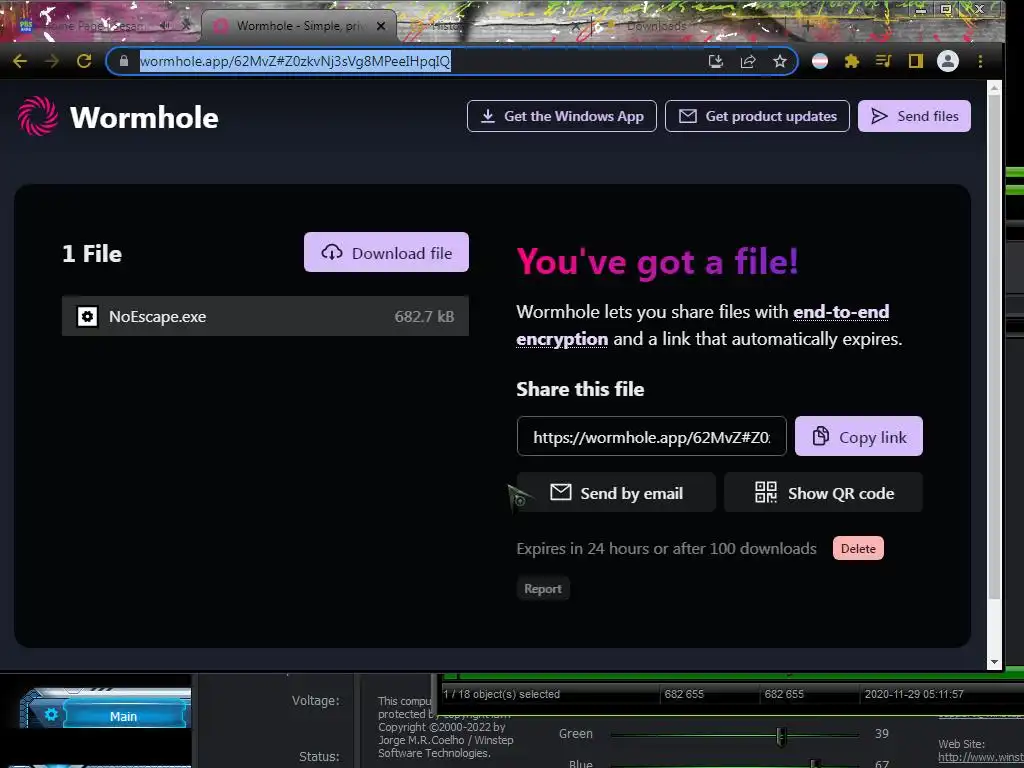The image size is (1024, 768).
Task: Click the Download file button
Action: (x=386, y=252)
